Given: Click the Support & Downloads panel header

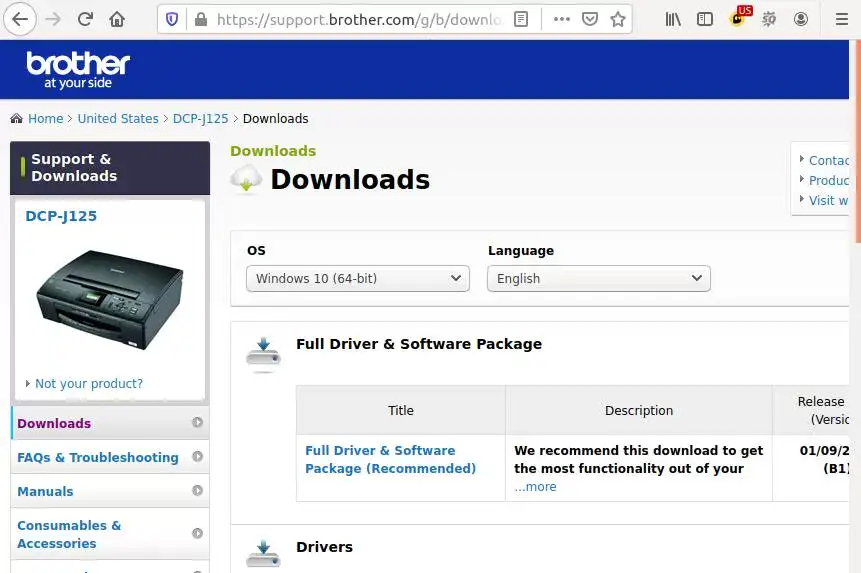Looking at the screenshot, I should click(x=110, y=167).
